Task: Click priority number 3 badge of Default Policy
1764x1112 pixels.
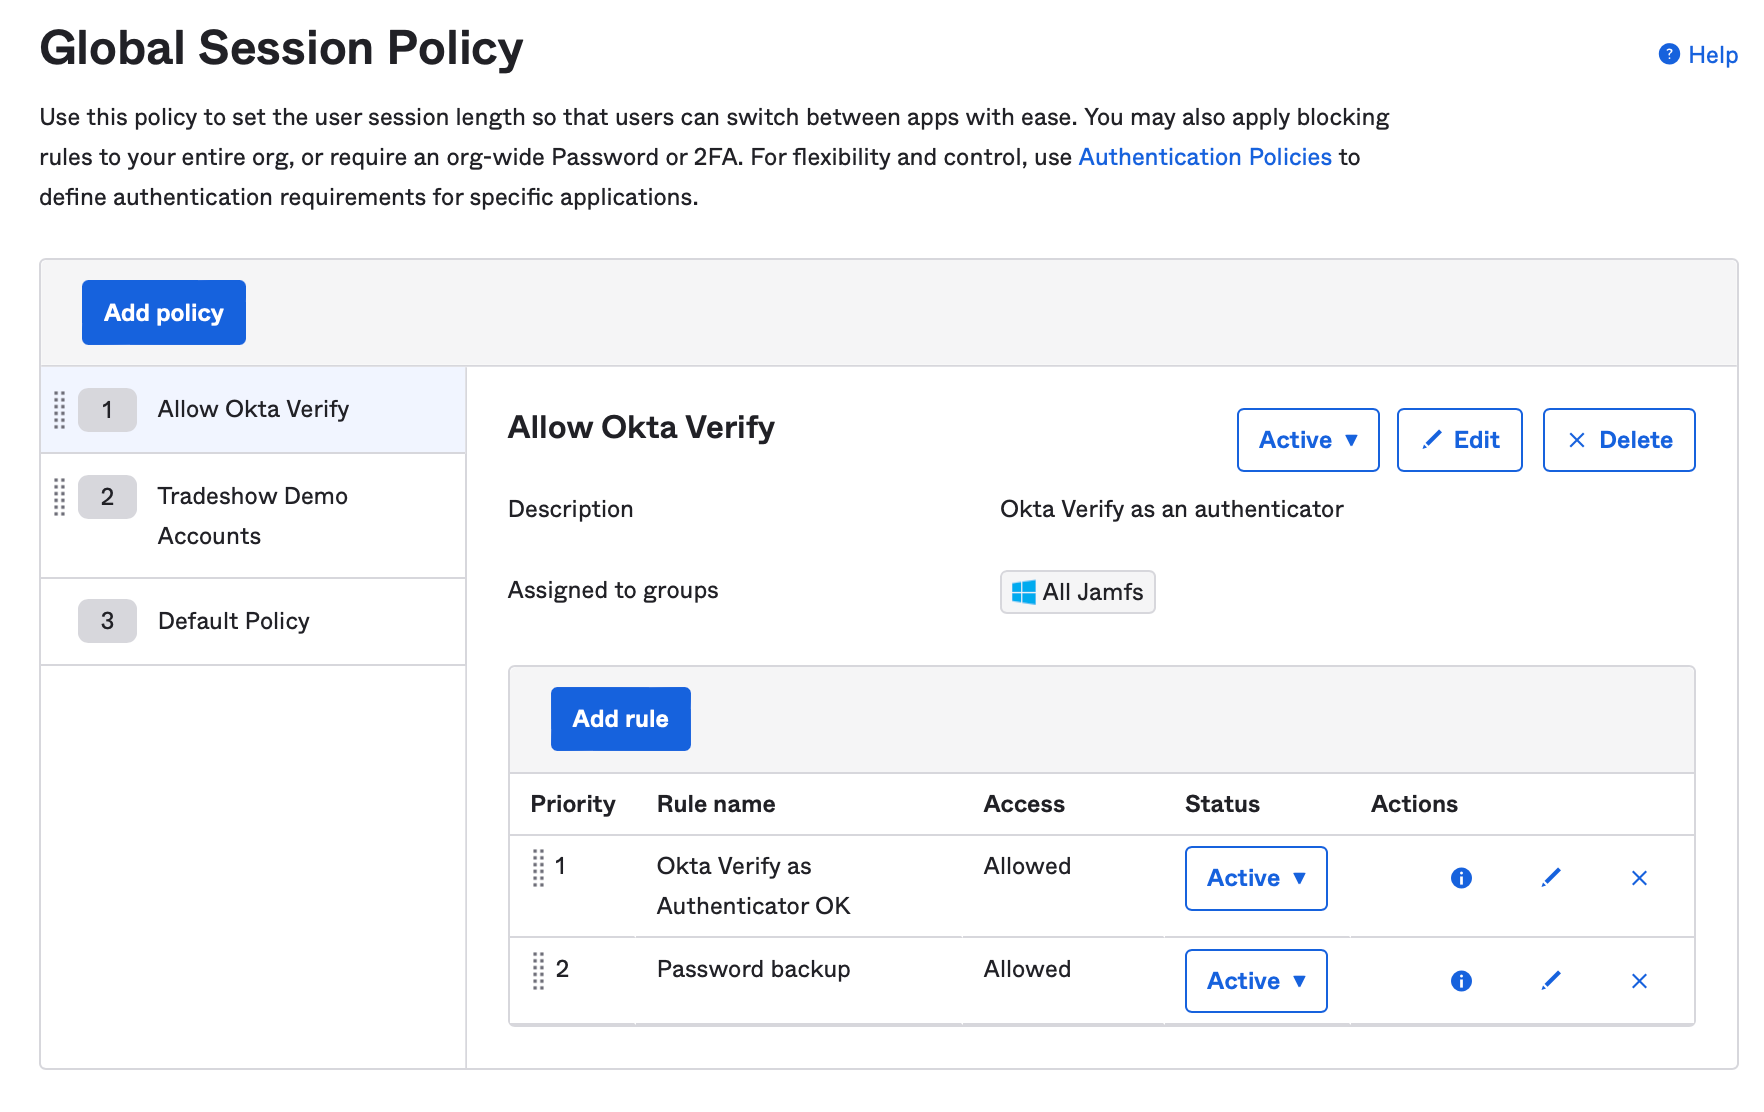Action: pyautogui.click(x=107, y=621)
